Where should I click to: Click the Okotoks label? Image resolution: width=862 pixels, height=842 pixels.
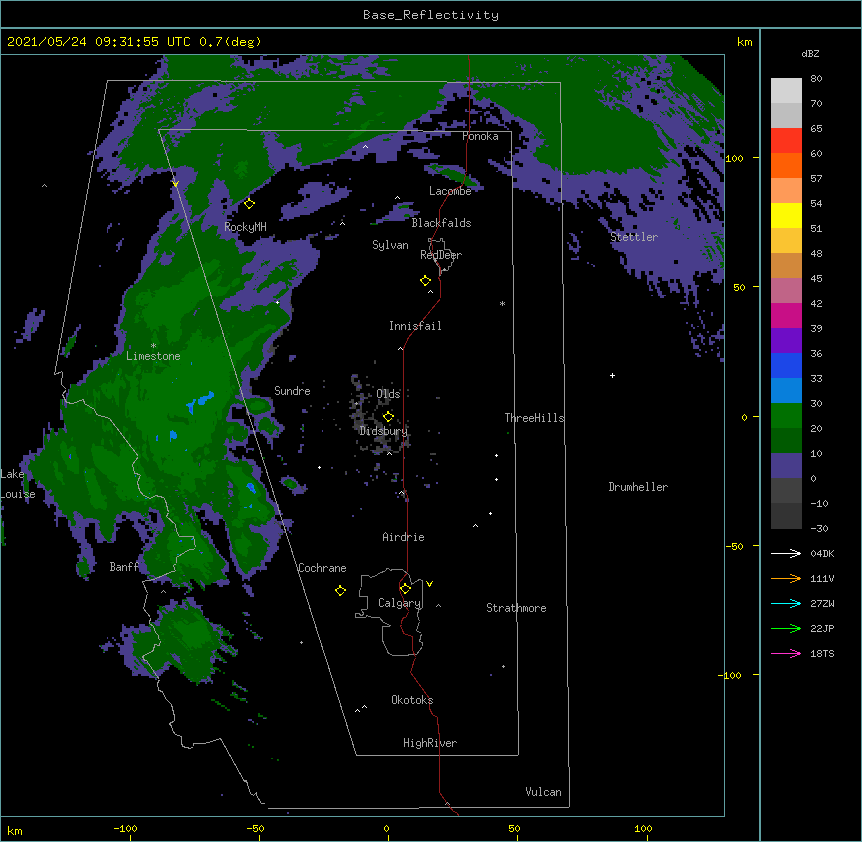(412, 700)
